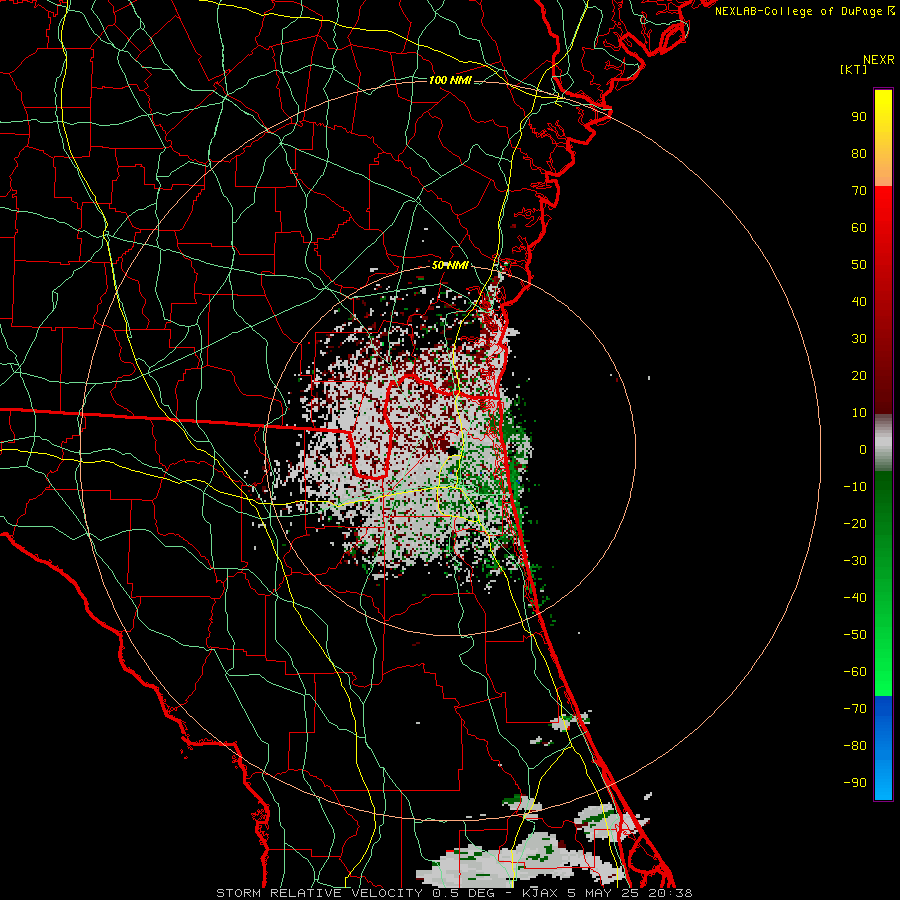Click the positive 30 knot scale label
This screenshot has width=900, height=900.
pos(859,339)
